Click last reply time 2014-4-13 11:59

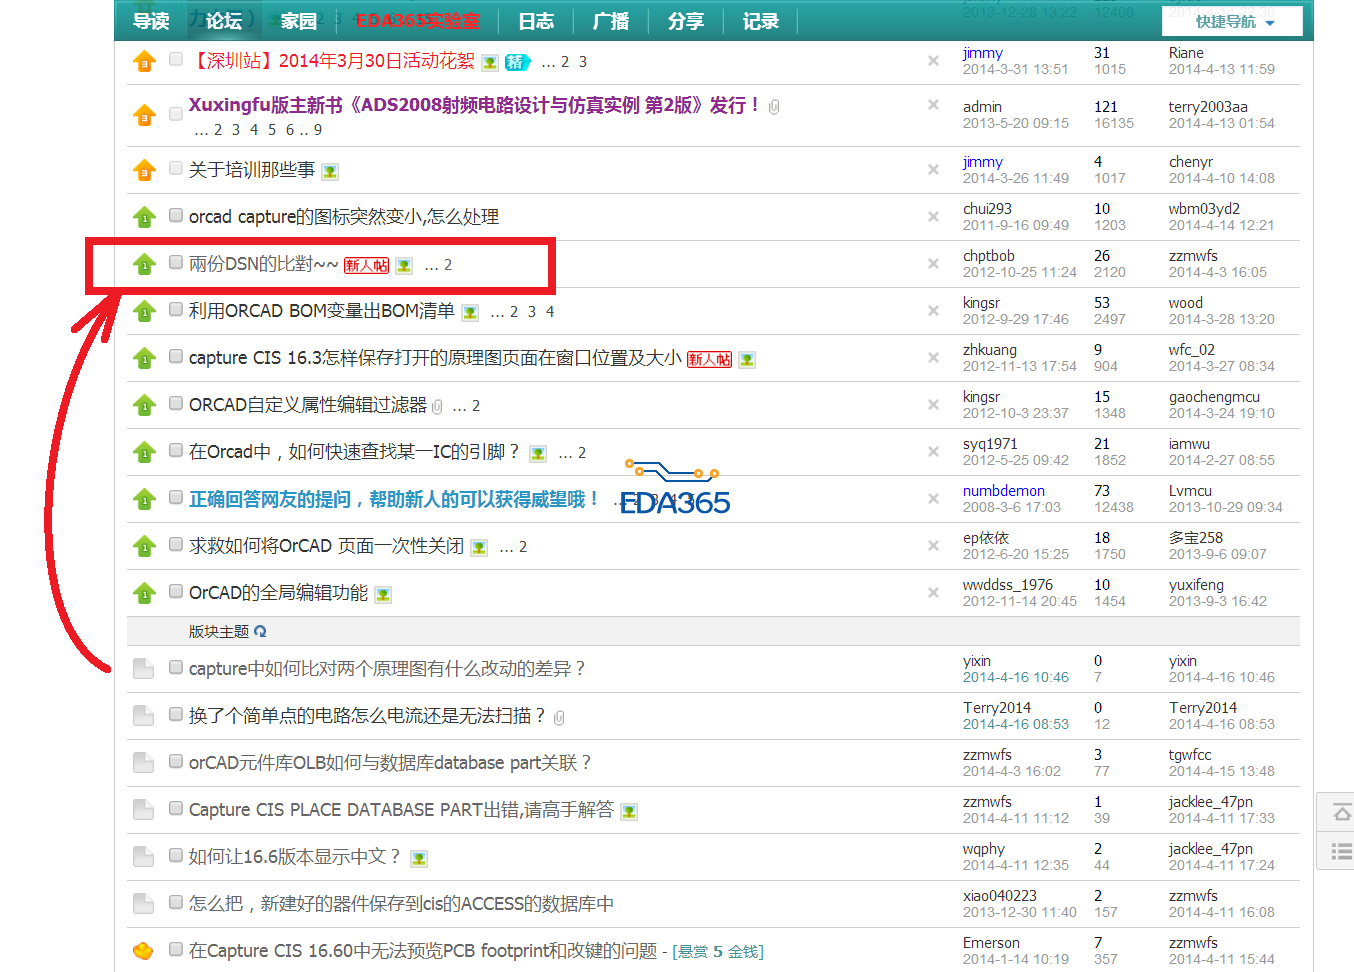1222,69
